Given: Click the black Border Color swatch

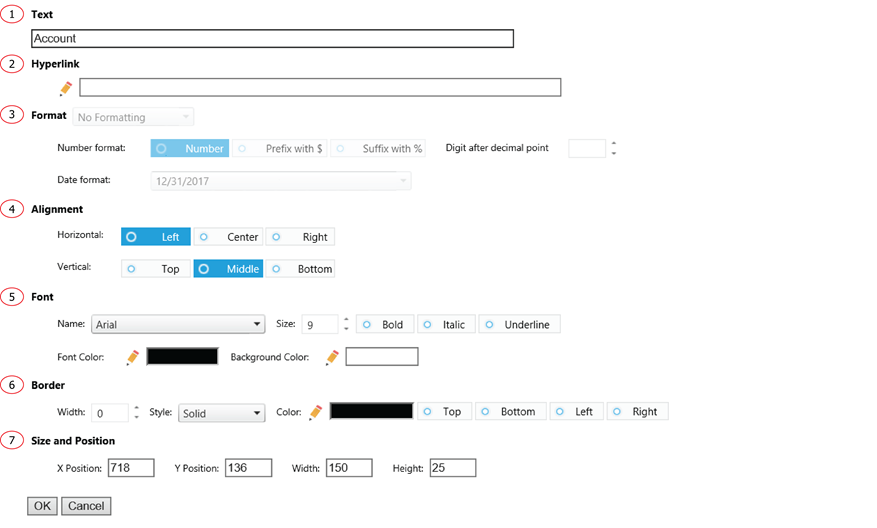Looking at the screenshot, I should pos(371,411).
